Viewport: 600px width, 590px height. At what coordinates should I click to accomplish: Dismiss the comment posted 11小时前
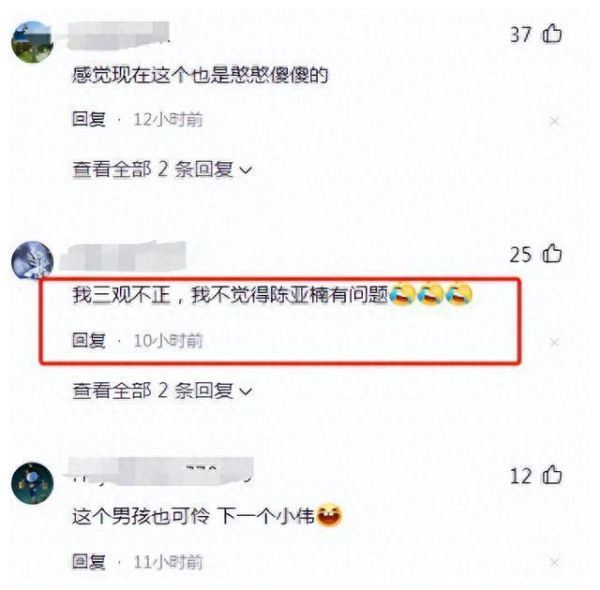(x=554, y=562)
